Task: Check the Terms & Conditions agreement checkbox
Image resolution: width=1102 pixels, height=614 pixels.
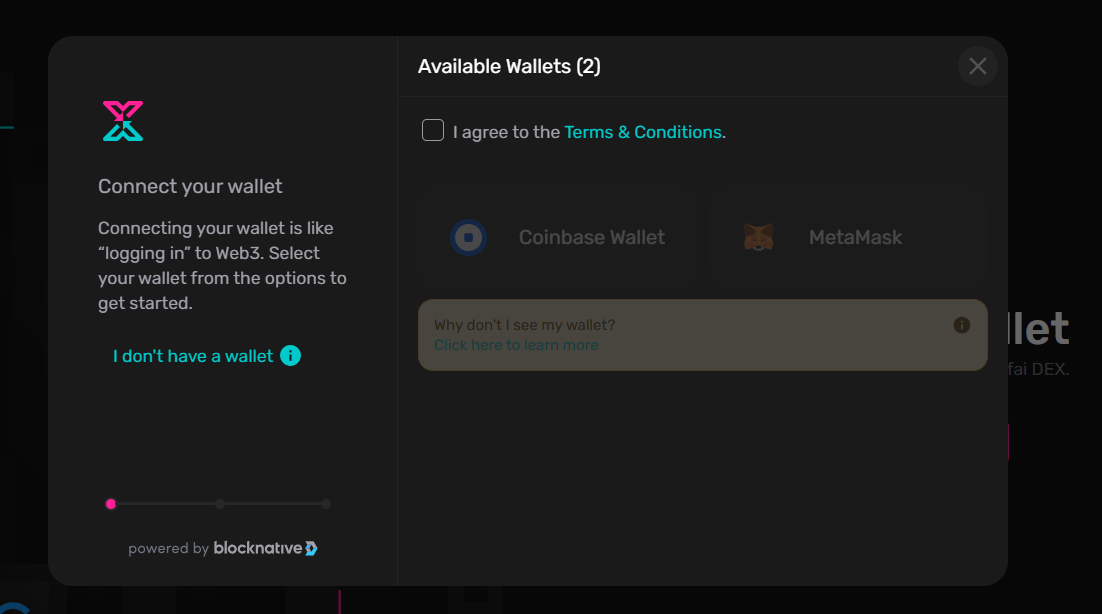Action: 433,130
